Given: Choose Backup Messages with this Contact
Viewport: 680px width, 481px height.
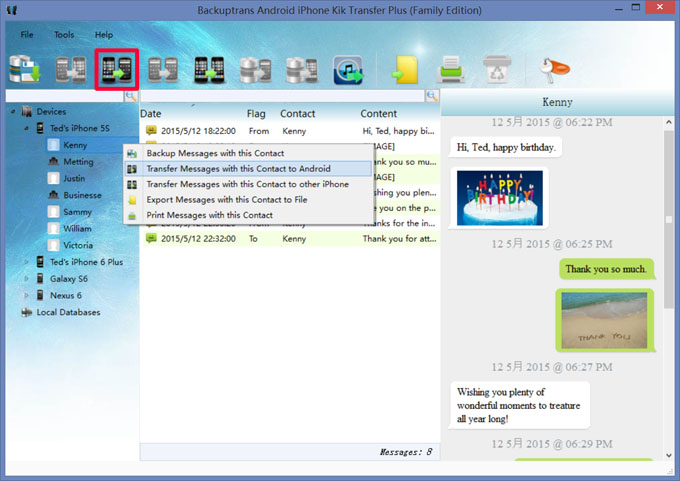Looking at the screenshot, I should click(x=248, y=154).
